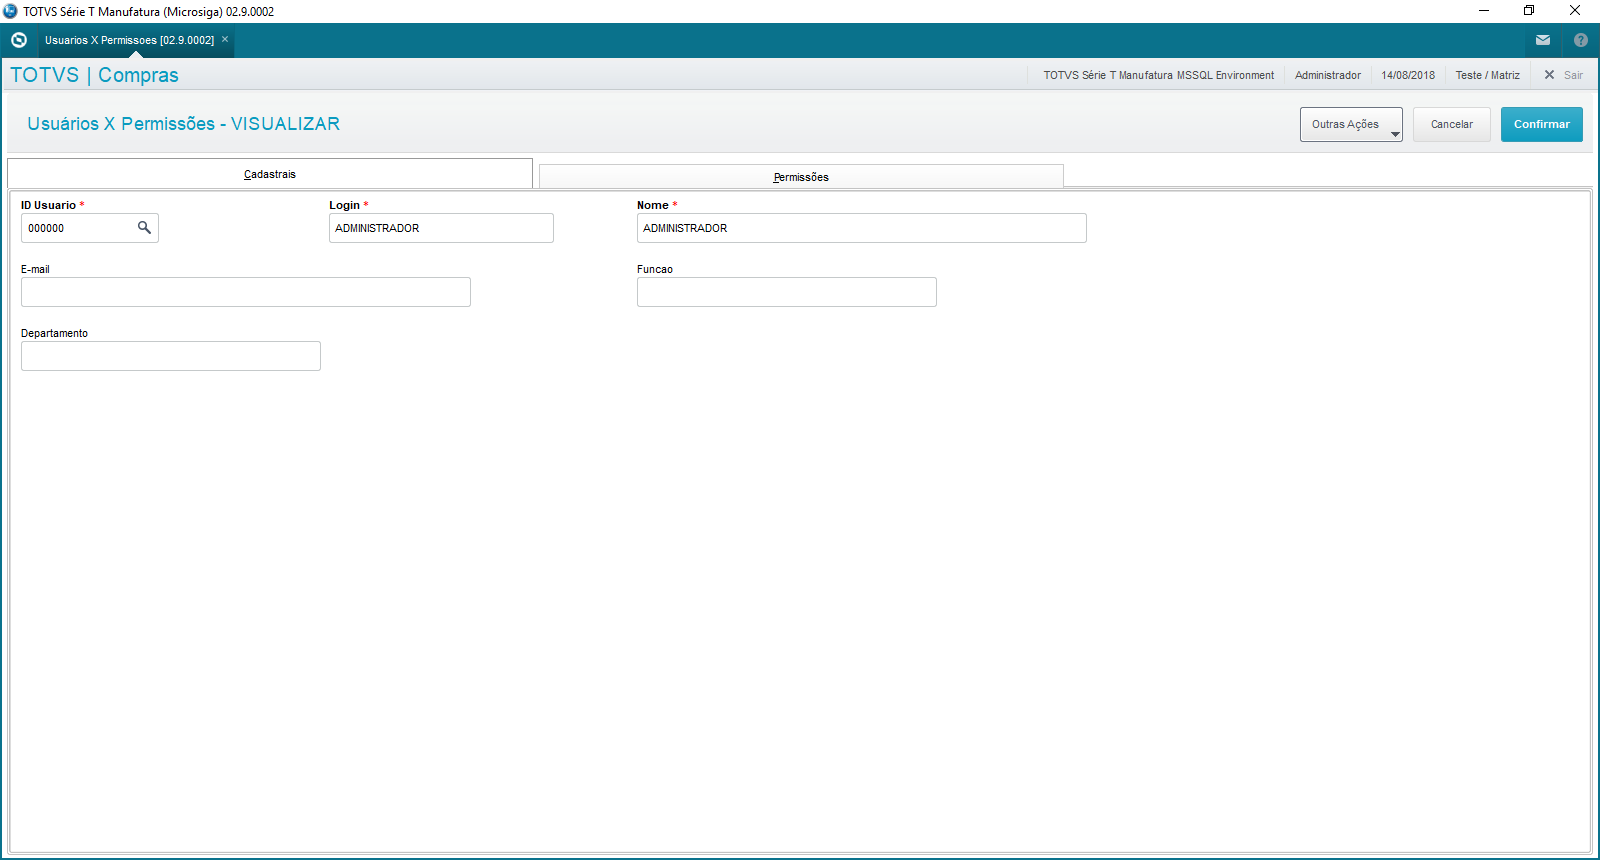Click the magnifier search icon in ID Usuario

tap(144, 228)
